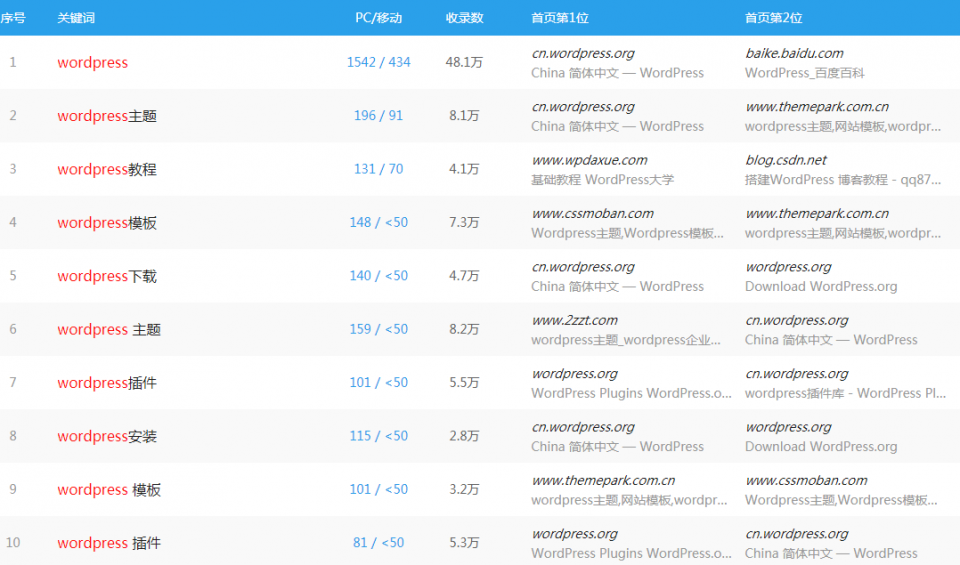Go to the blog.csdn.net result URL
This screenshot has width=960, height=565.
click(786, 160)
